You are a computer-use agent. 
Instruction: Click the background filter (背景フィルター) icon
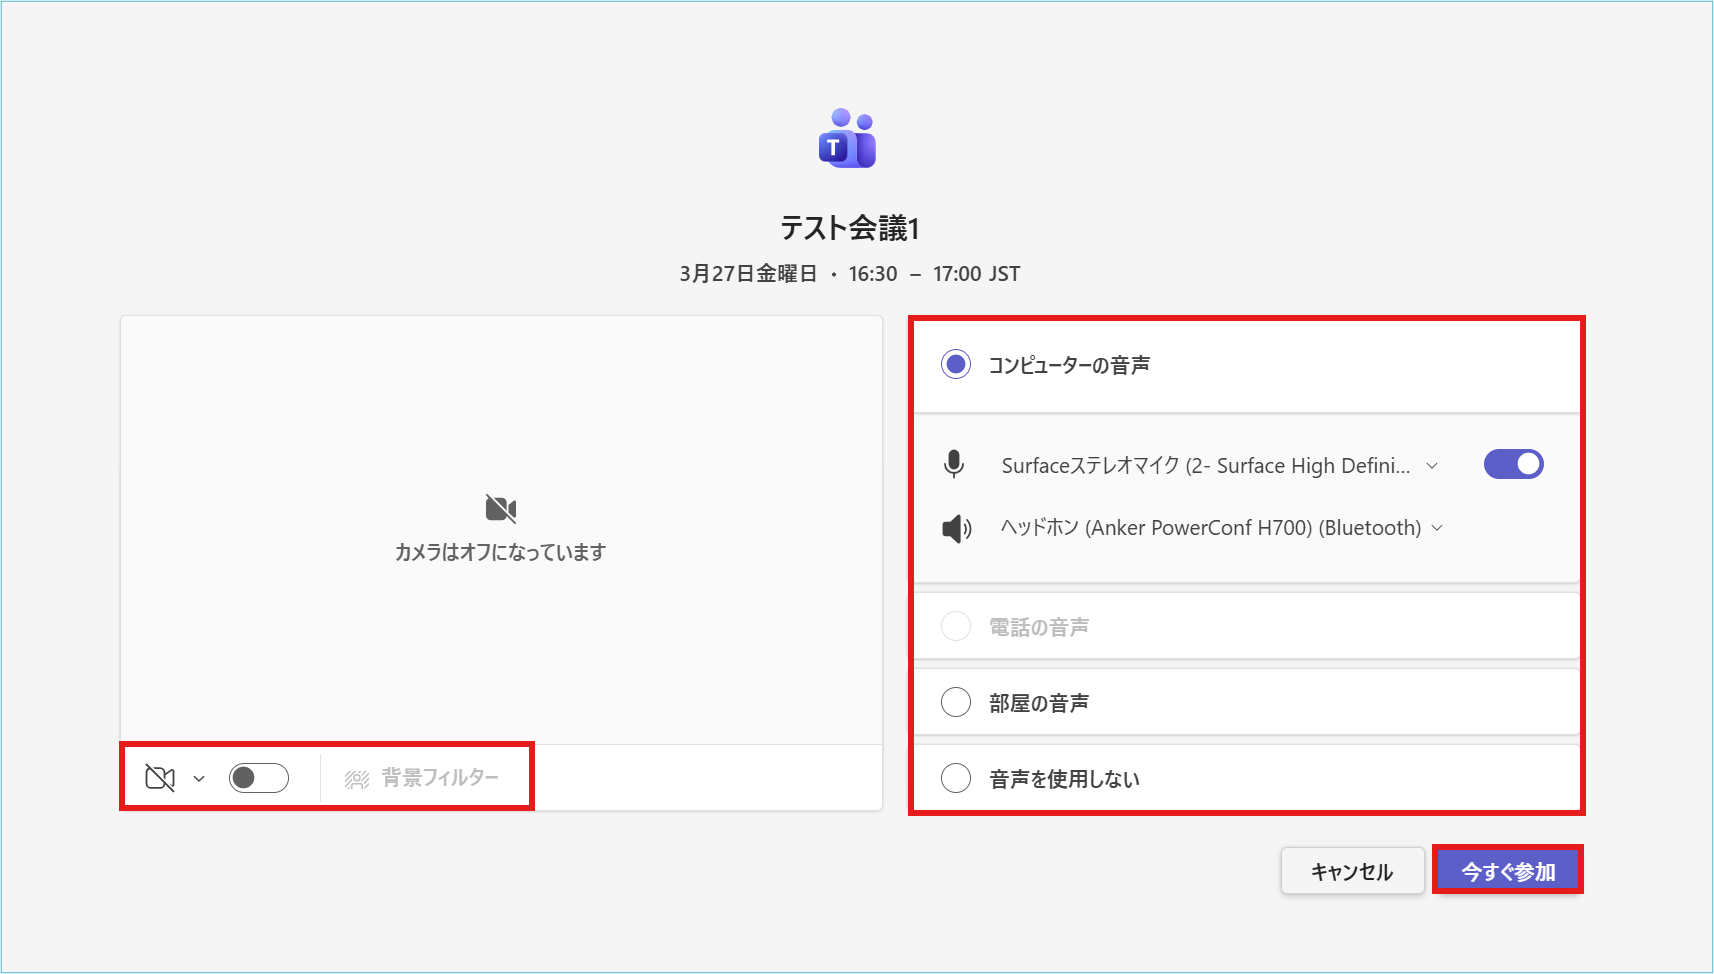[x=357, y=779]
